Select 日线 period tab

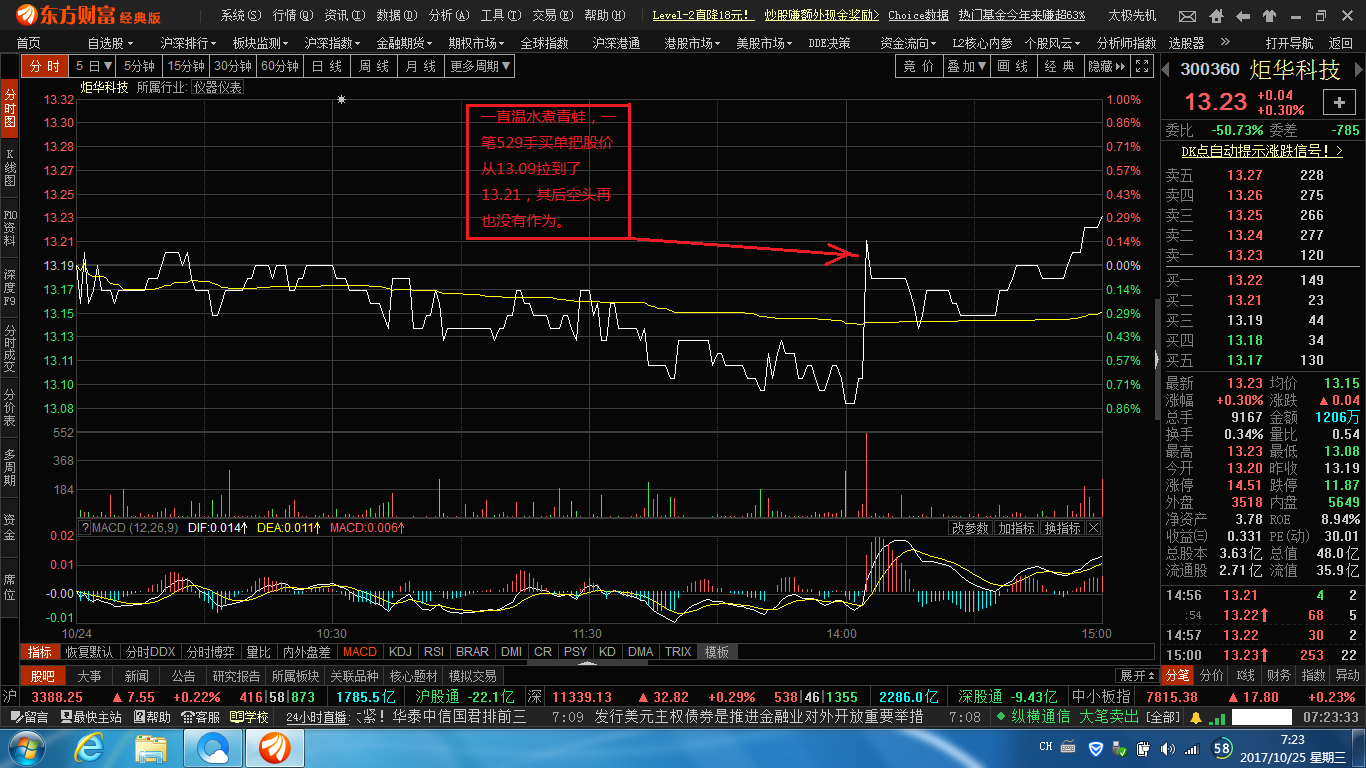coord(327,66)
